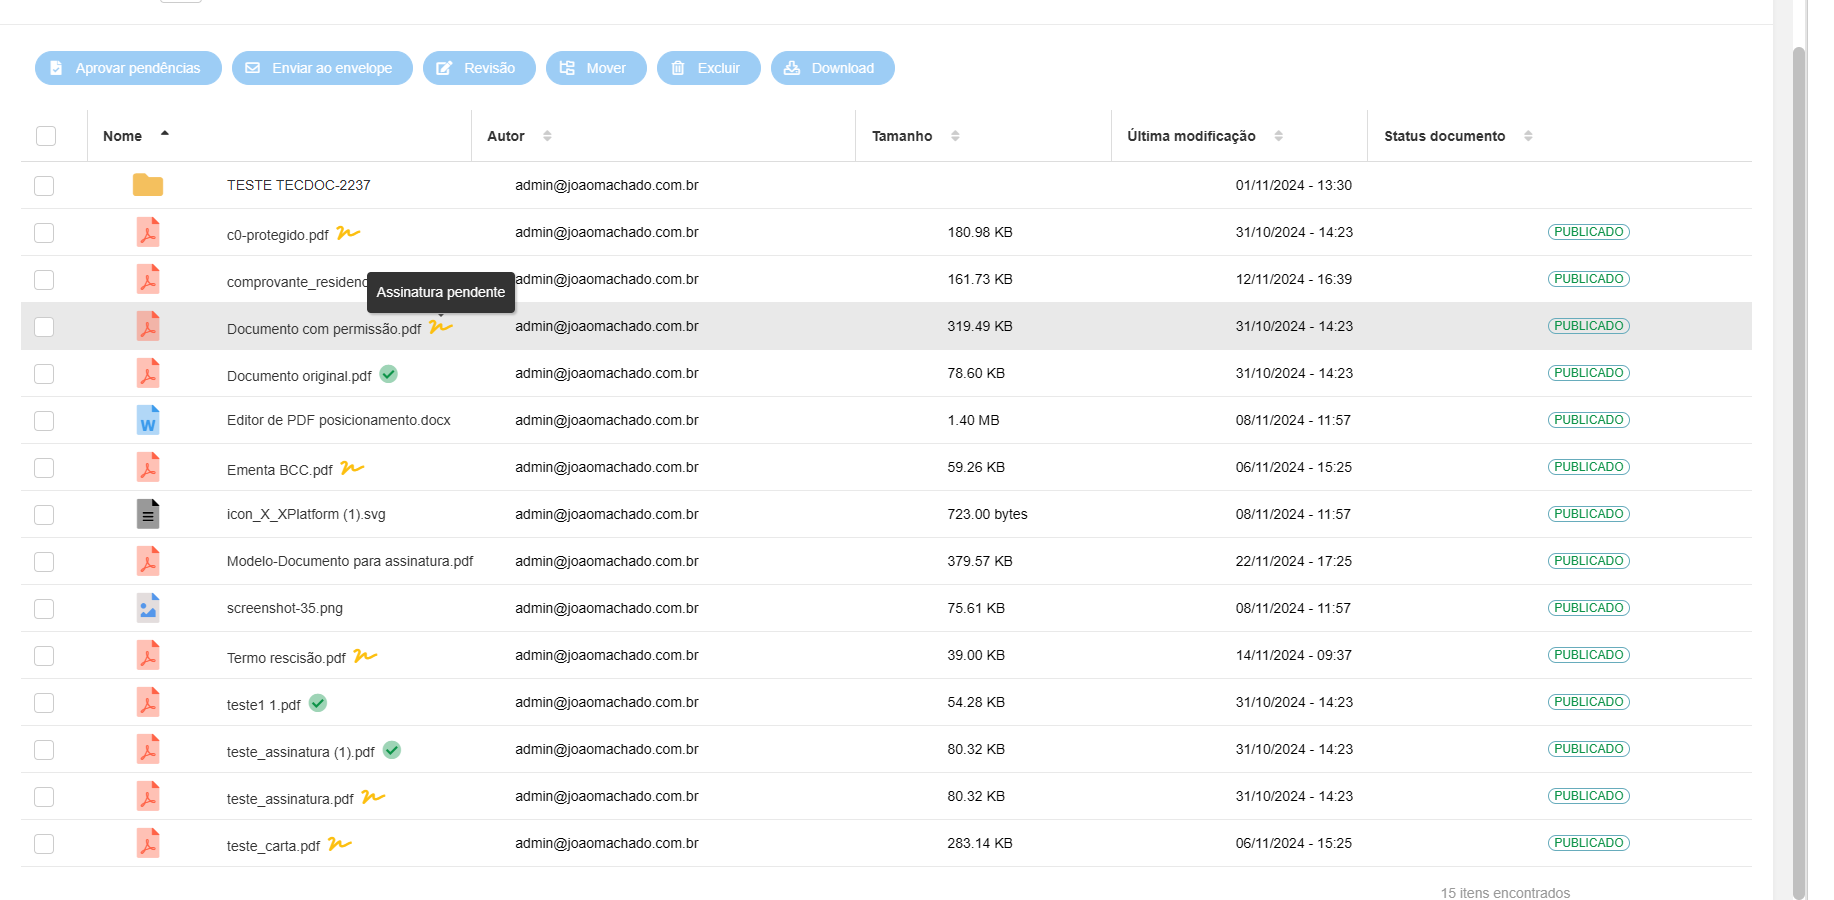Click pending signature icon on Documento com permissão.pdf
The width and height of the screenshot is (1834, 900).
pos(441,326)
